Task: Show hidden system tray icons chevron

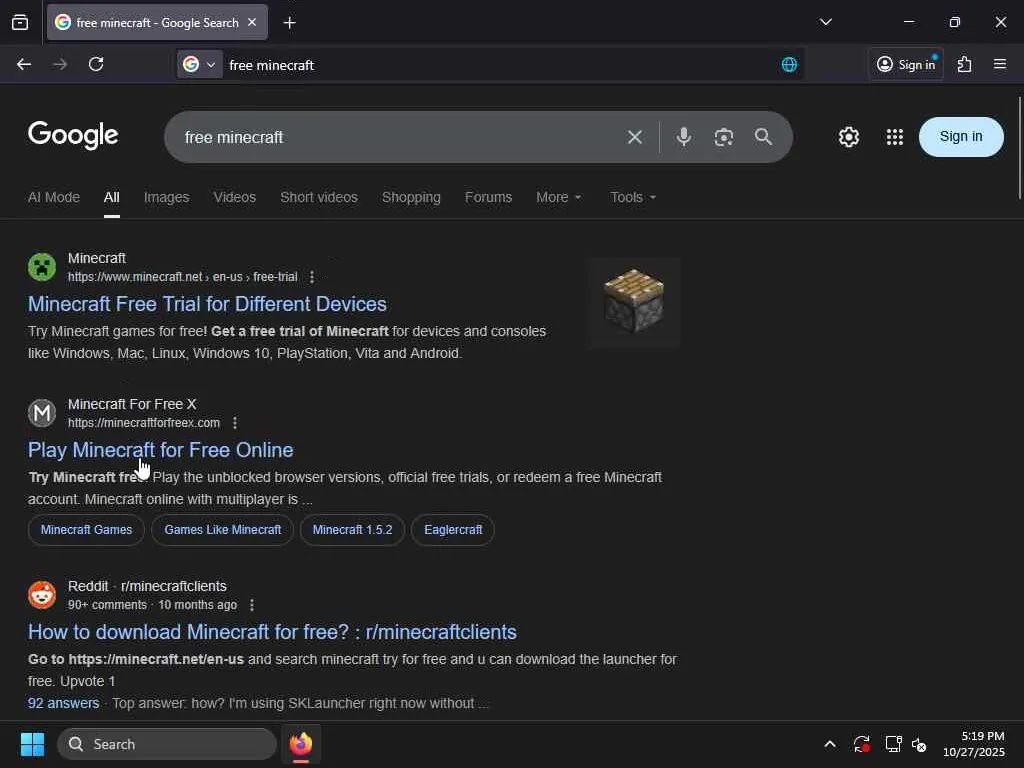Action: (830, 744)
